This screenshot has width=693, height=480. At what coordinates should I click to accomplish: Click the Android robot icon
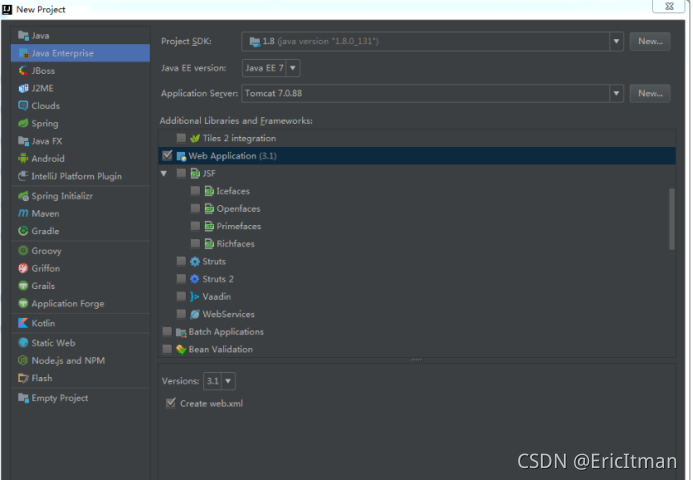coord(23,158)
